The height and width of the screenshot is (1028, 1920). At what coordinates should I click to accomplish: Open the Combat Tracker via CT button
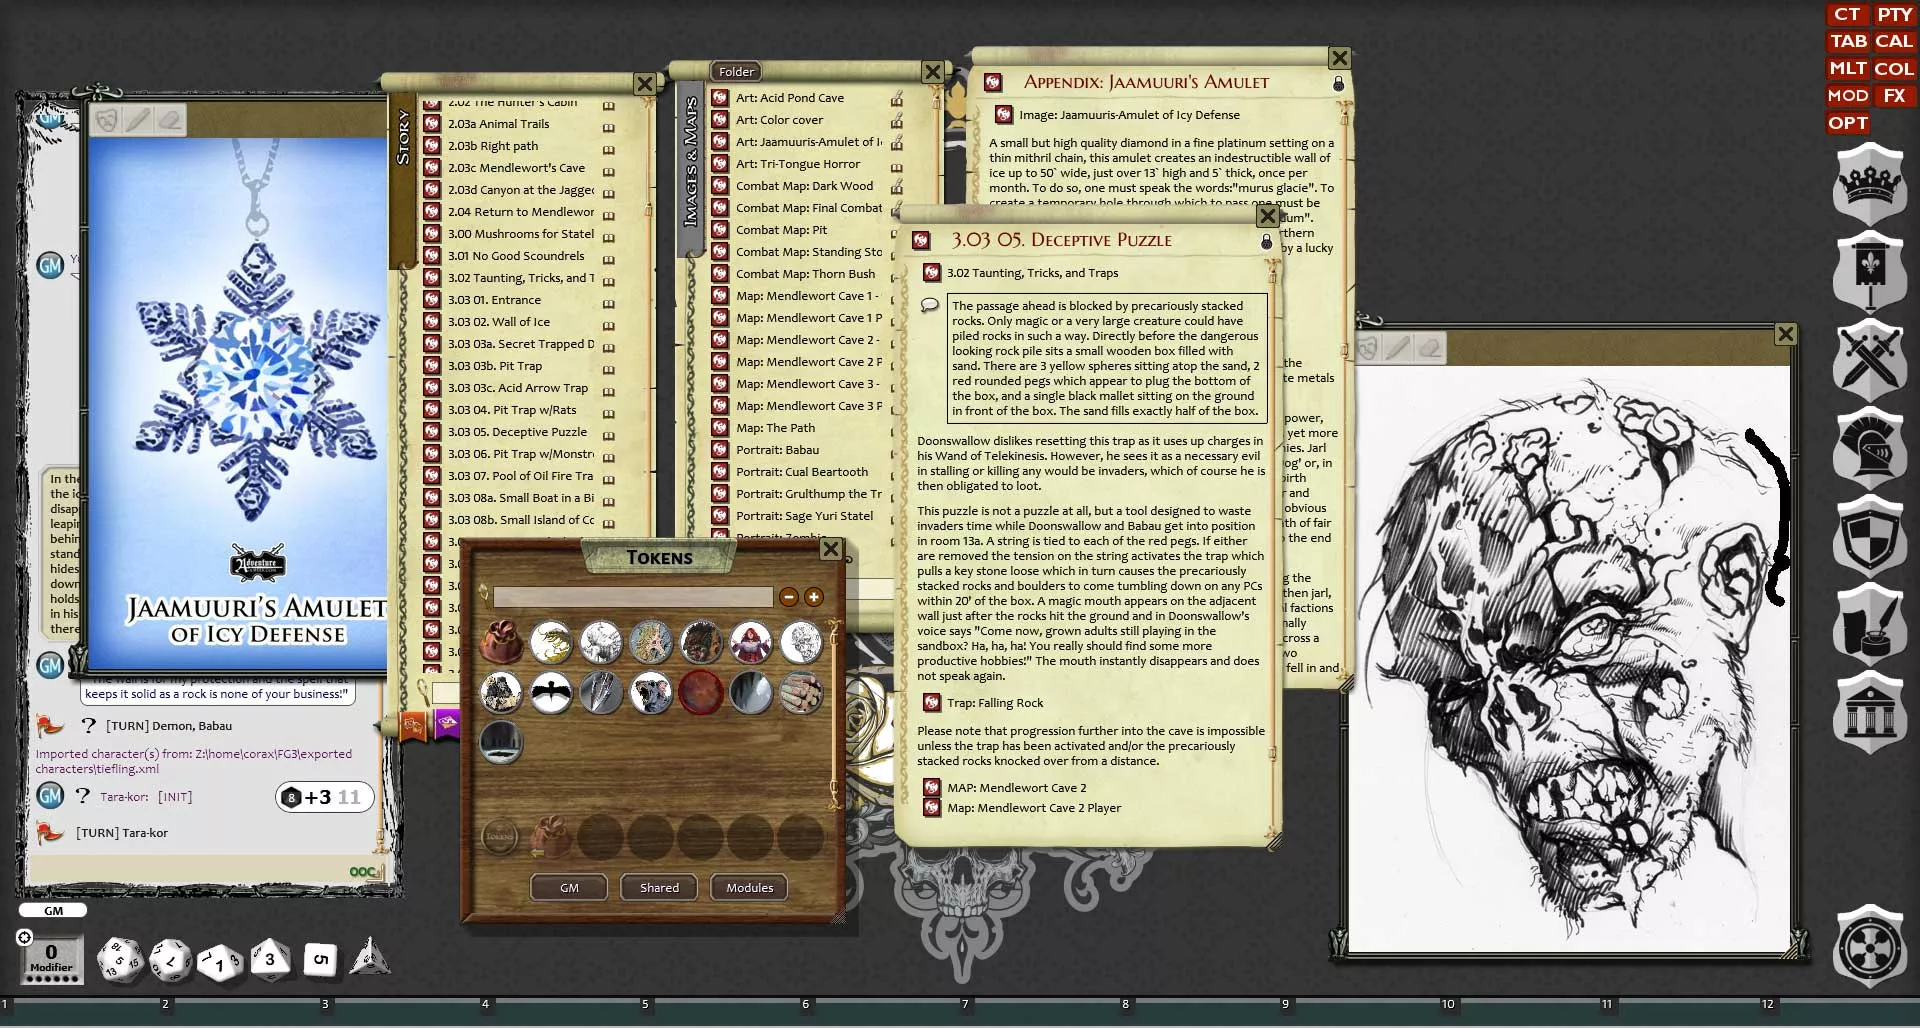click(1847, 15)
